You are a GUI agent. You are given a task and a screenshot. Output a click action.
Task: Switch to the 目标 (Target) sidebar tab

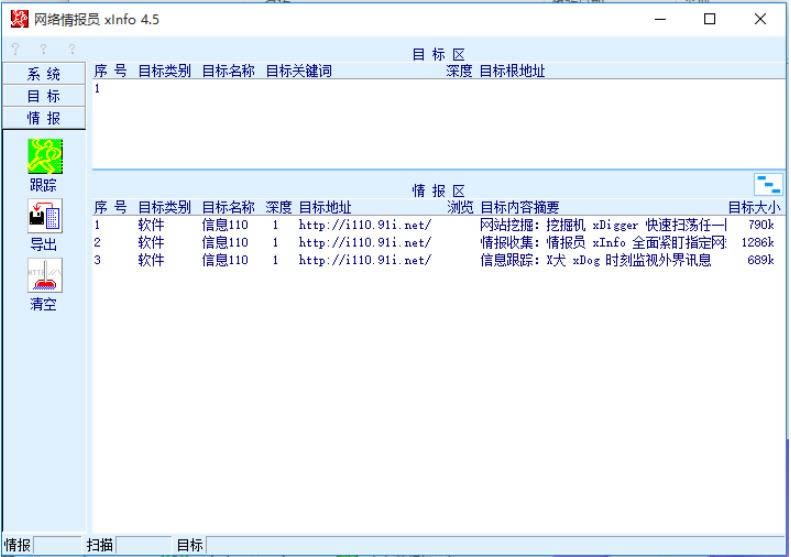pyautogui.click(x=43, y=96)
